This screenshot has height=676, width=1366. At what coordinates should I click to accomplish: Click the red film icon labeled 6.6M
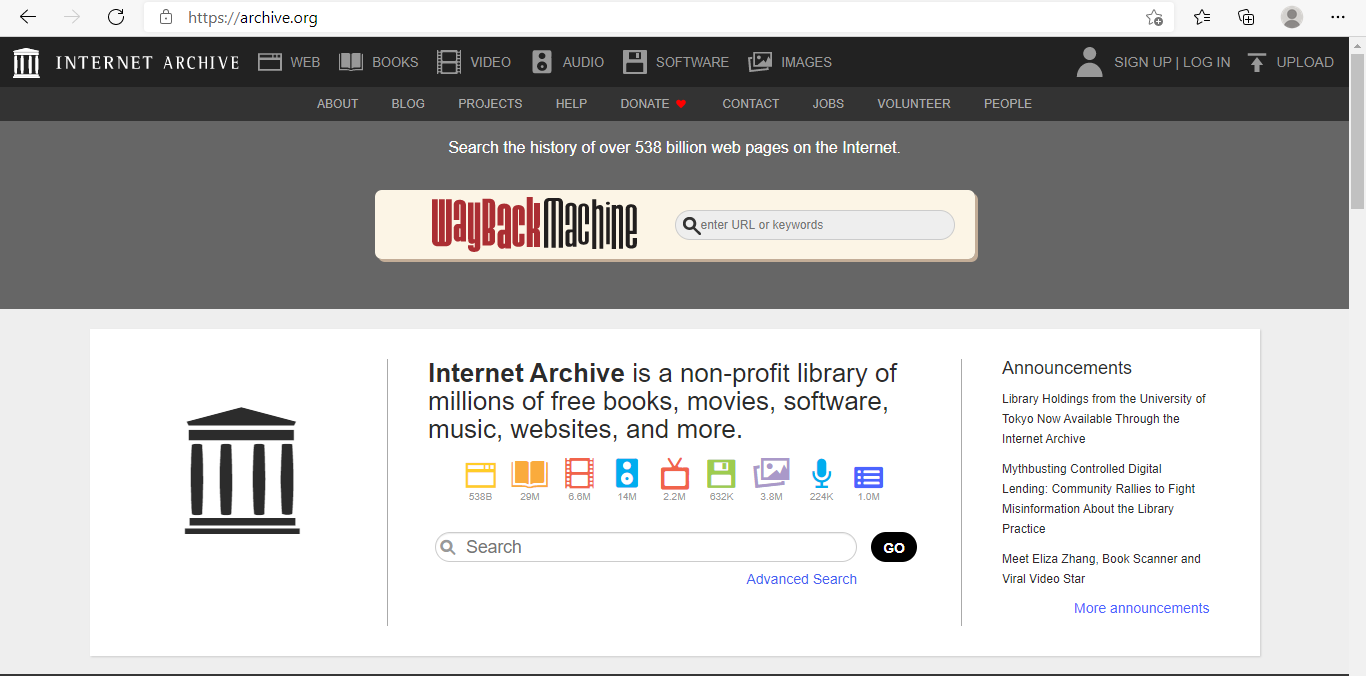pyautogui.click(x=579, y=474)
